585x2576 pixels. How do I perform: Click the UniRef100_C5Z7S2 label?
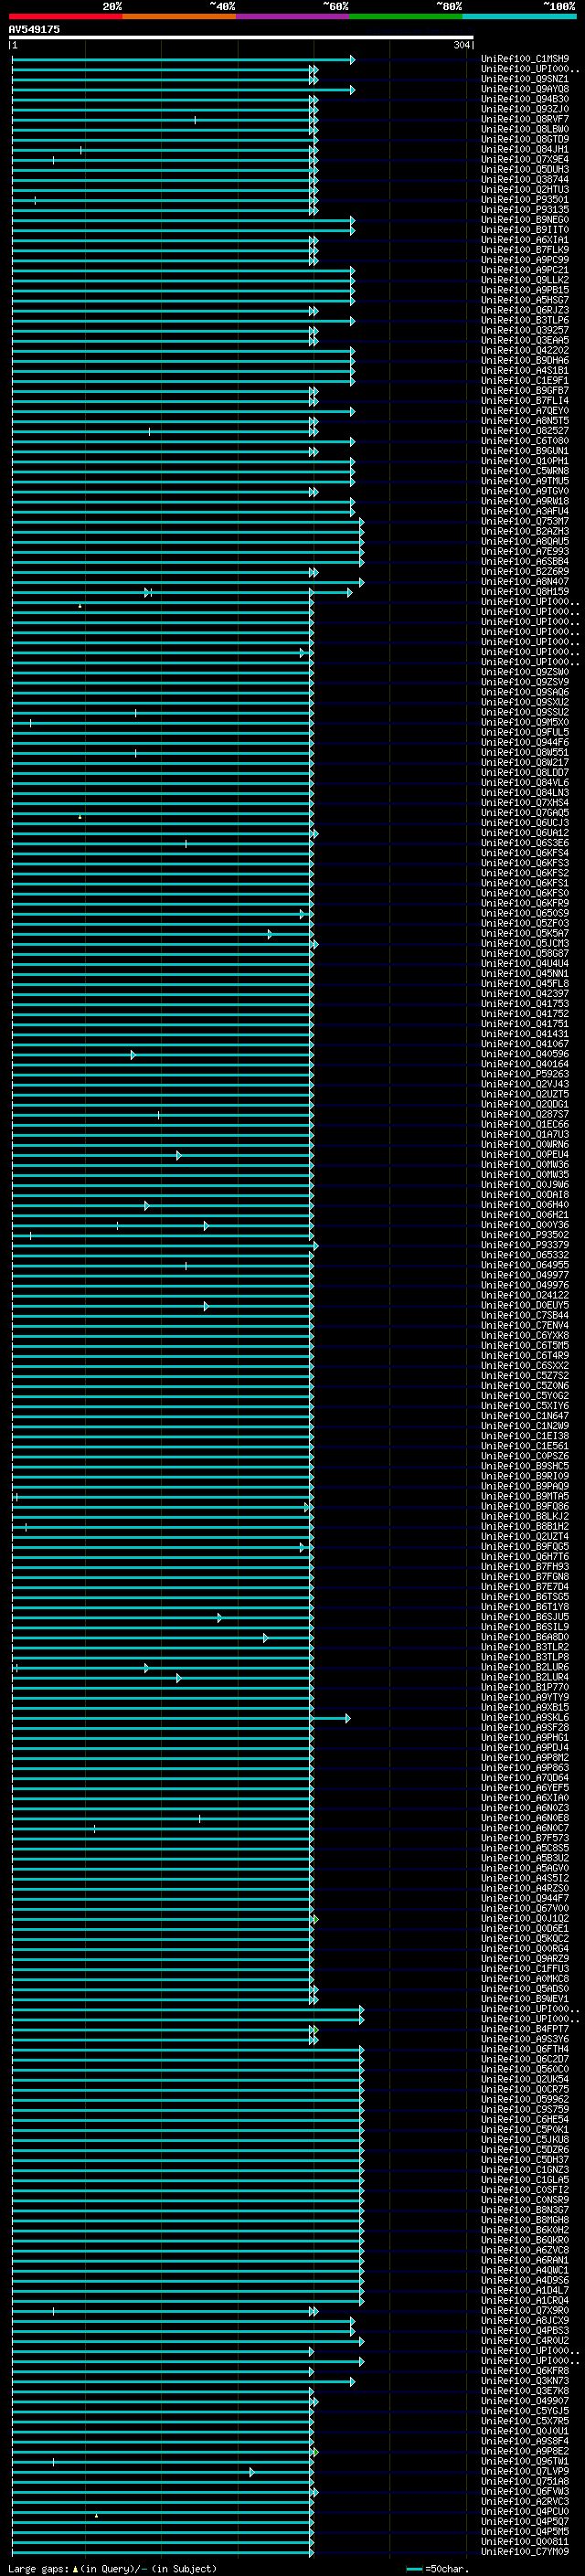[525, 1375]
